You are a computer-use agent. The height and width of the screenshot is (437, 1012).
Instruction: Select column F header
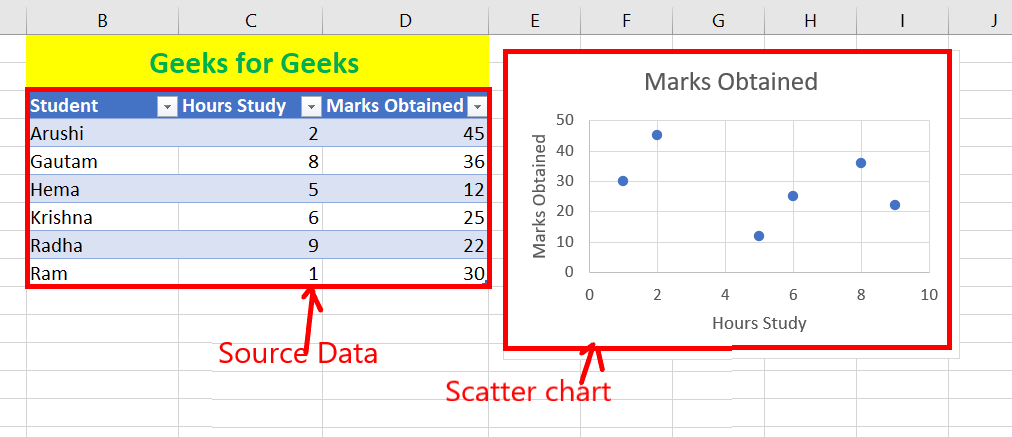pyautogui.click(x=626, y=21)
